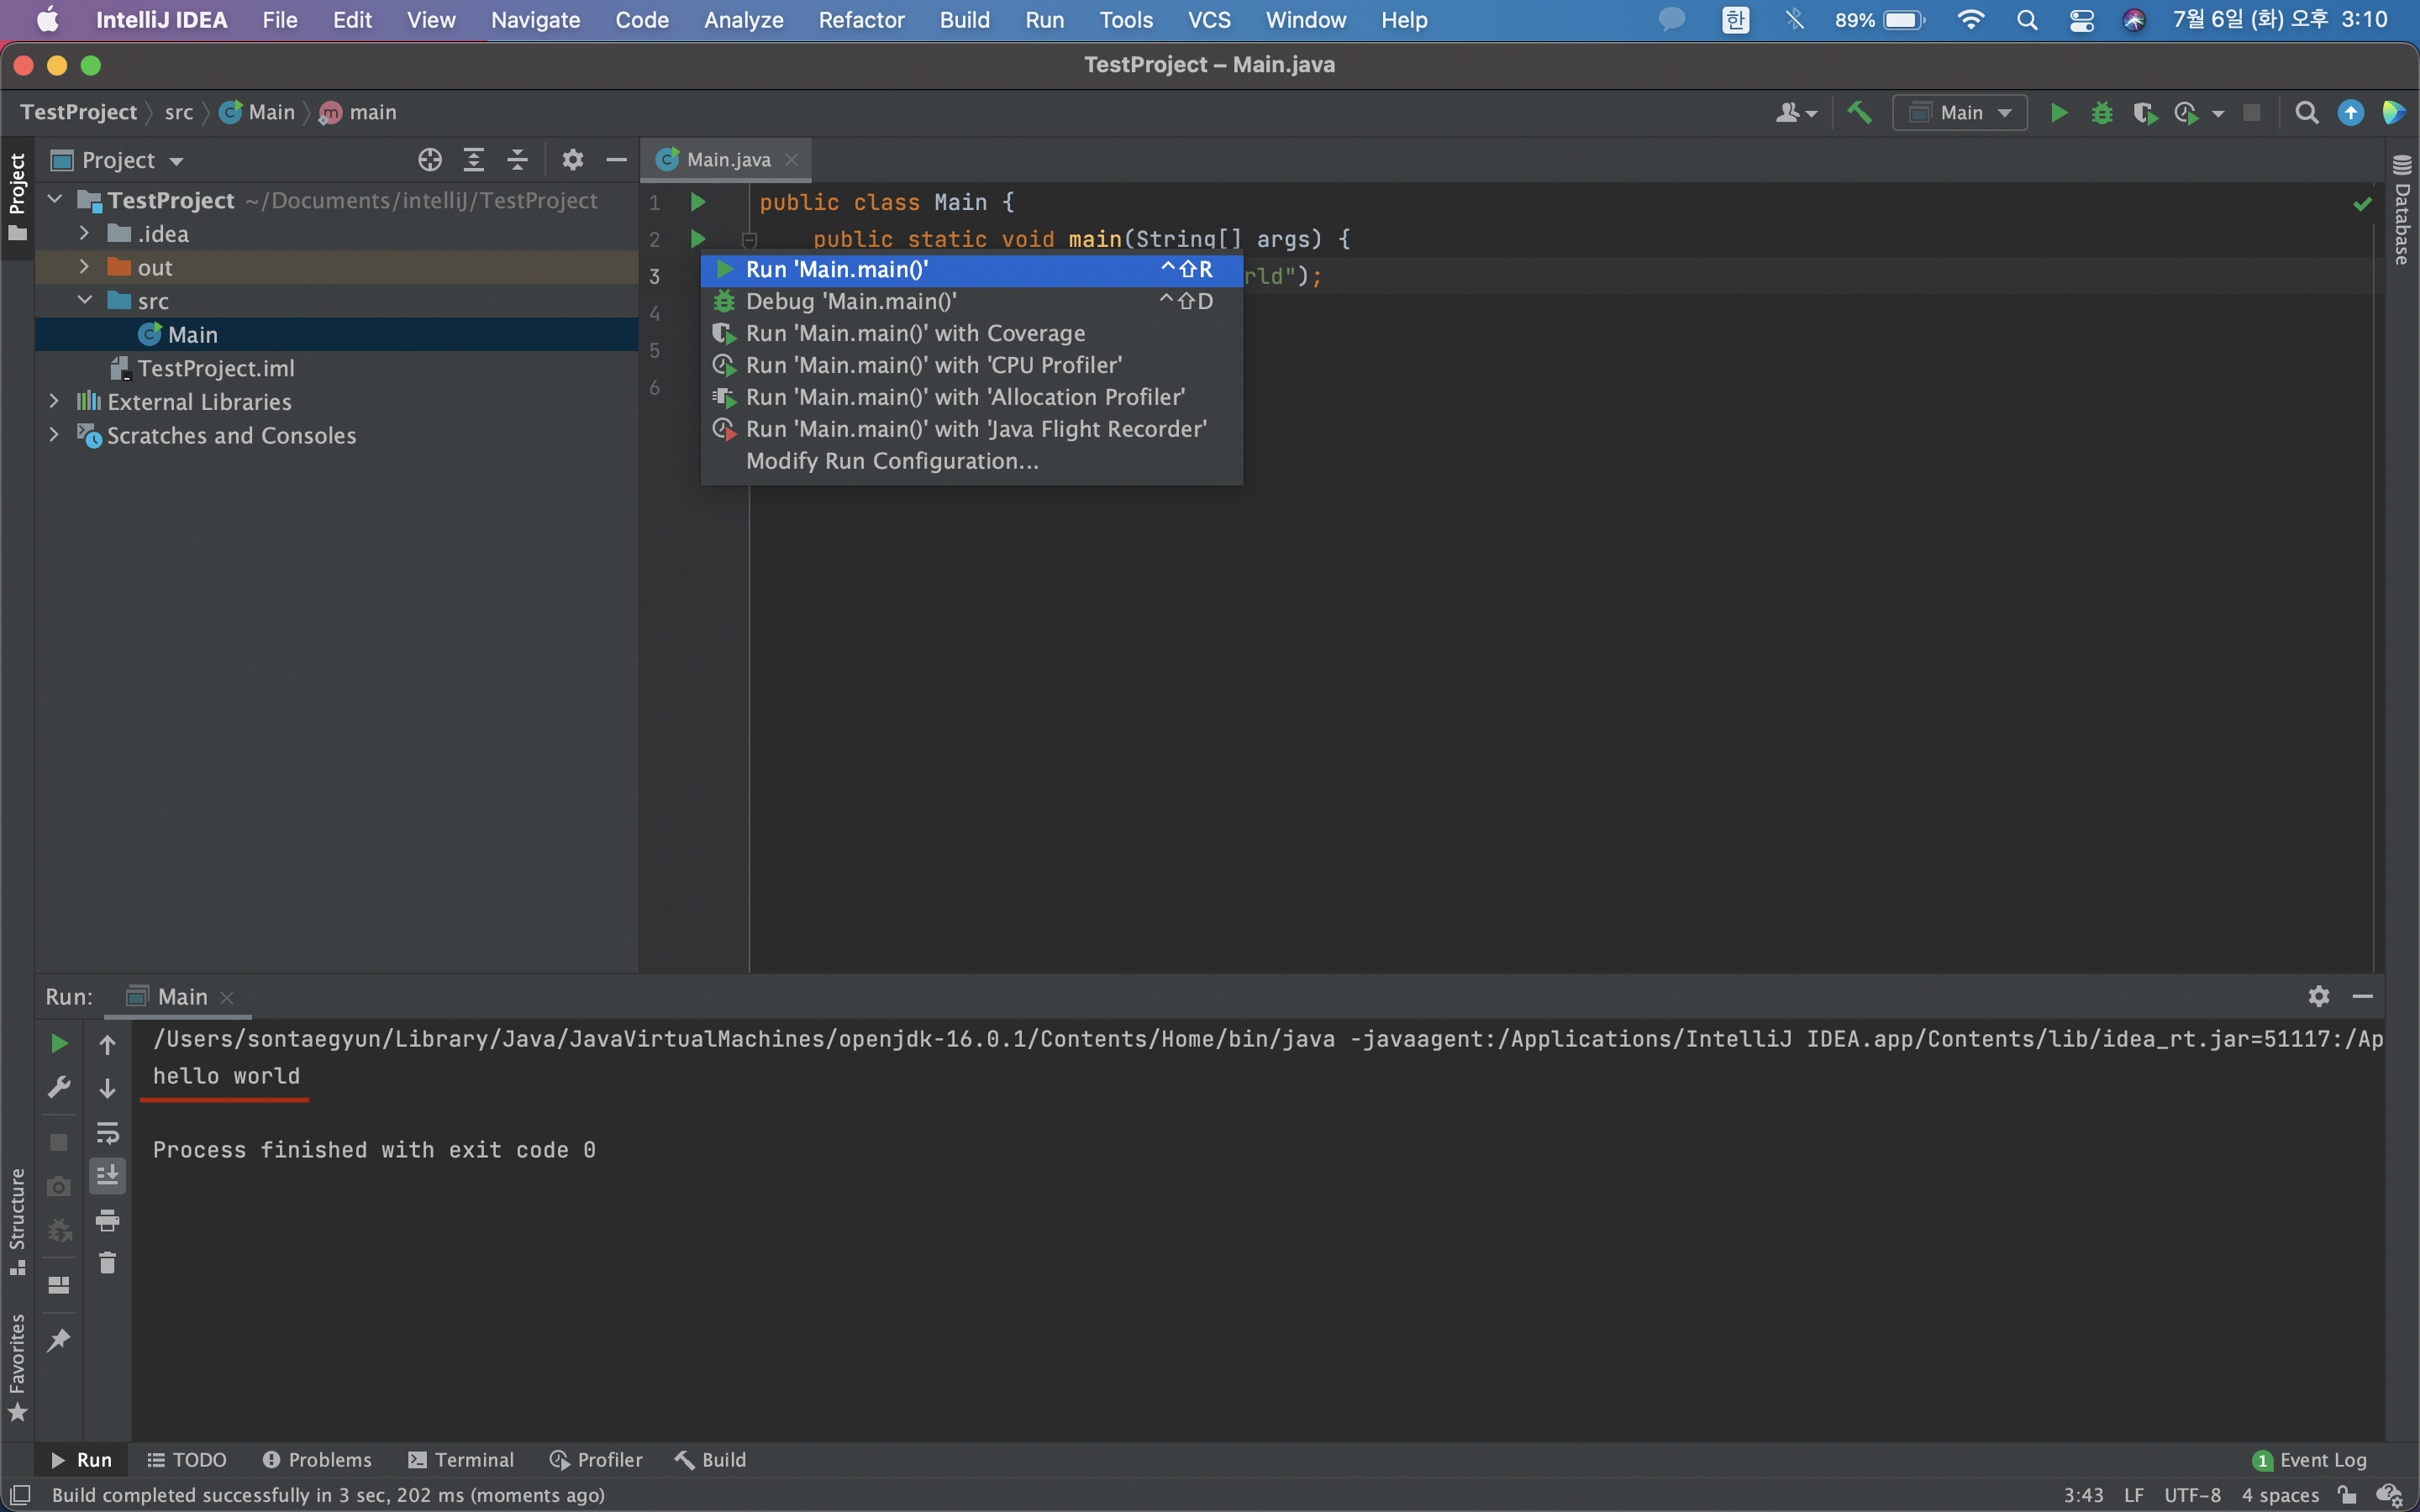The image size is (2420, 1512).
Task: Expand External Libraries node
Action: pyautogui.click(x=55, y=401)
